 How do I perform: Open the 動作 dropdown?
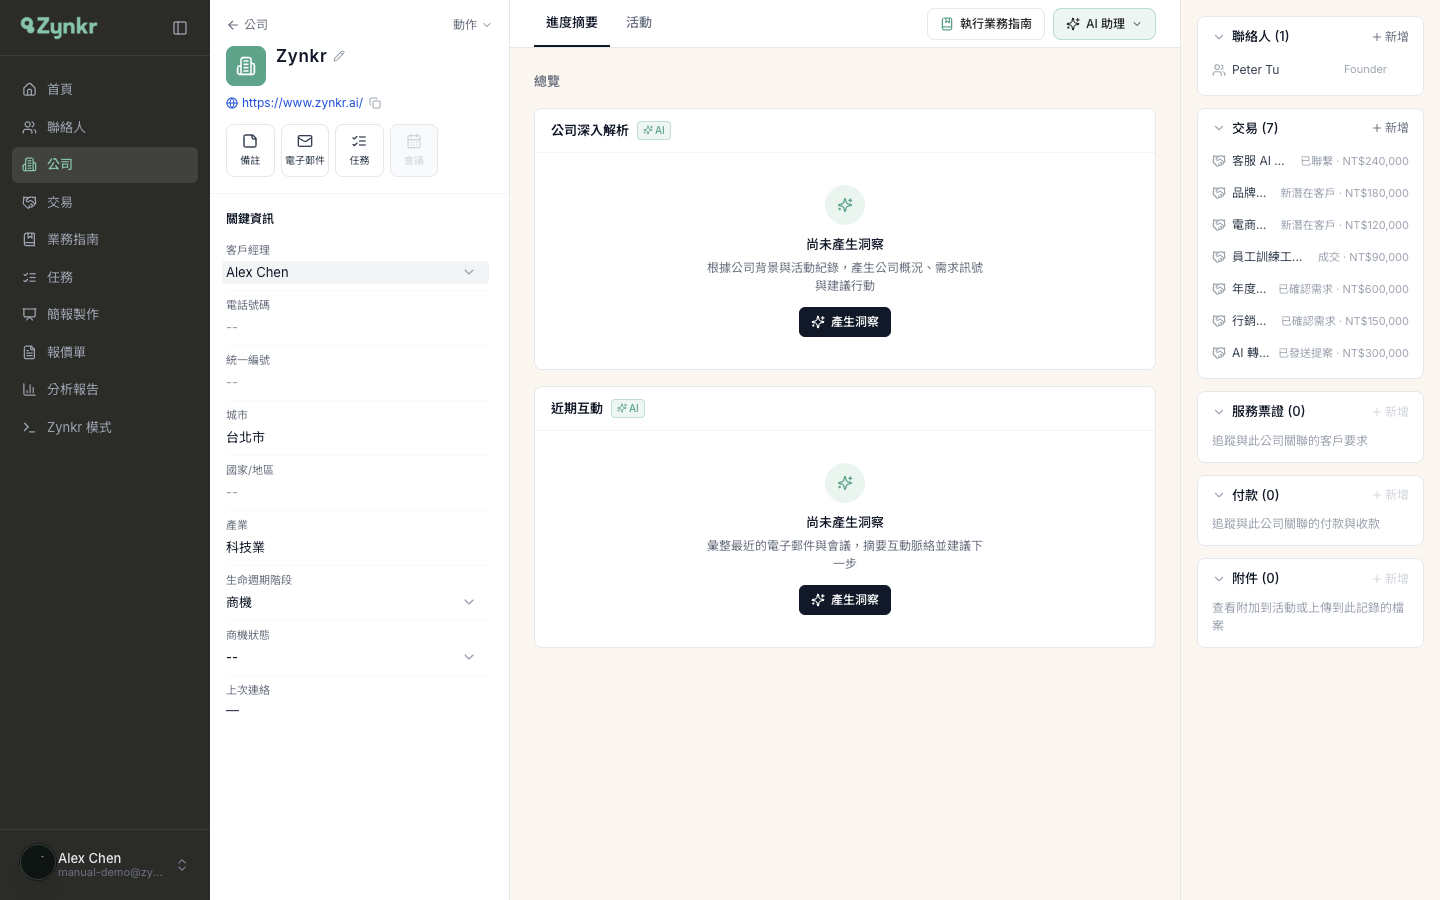pyautogui.click(x=472, y=25)
